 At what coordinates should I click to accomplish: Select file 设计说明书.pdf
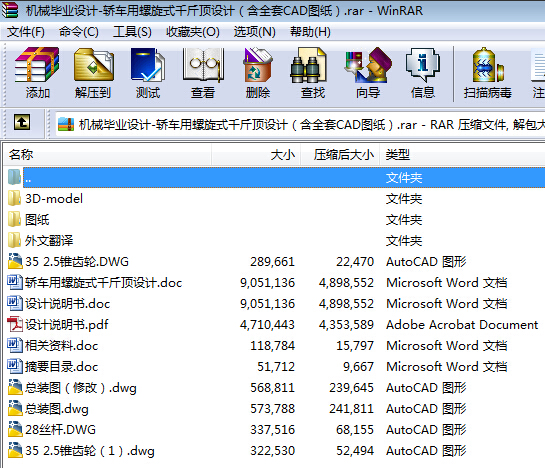point(66,324)
